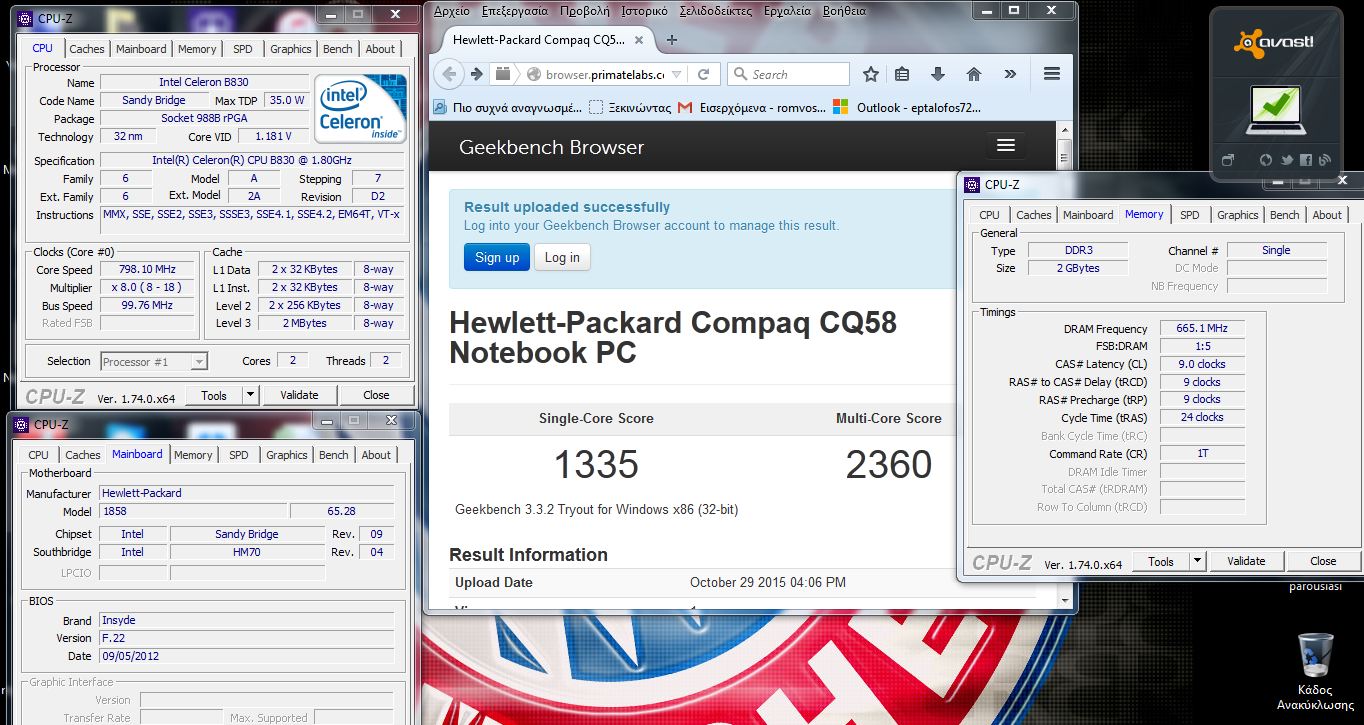Click the browser.primatelabs address field
The width and height of the screenshot is (1364, 725).
pyautogui.click(x=606, y=74)
